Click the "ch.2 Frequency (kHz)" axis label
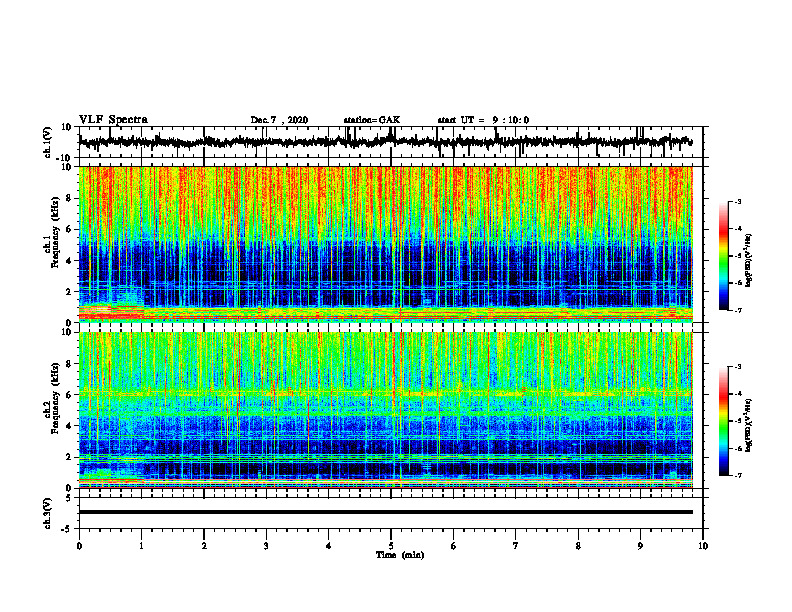The image size is (792, 612). pos(52,398)
